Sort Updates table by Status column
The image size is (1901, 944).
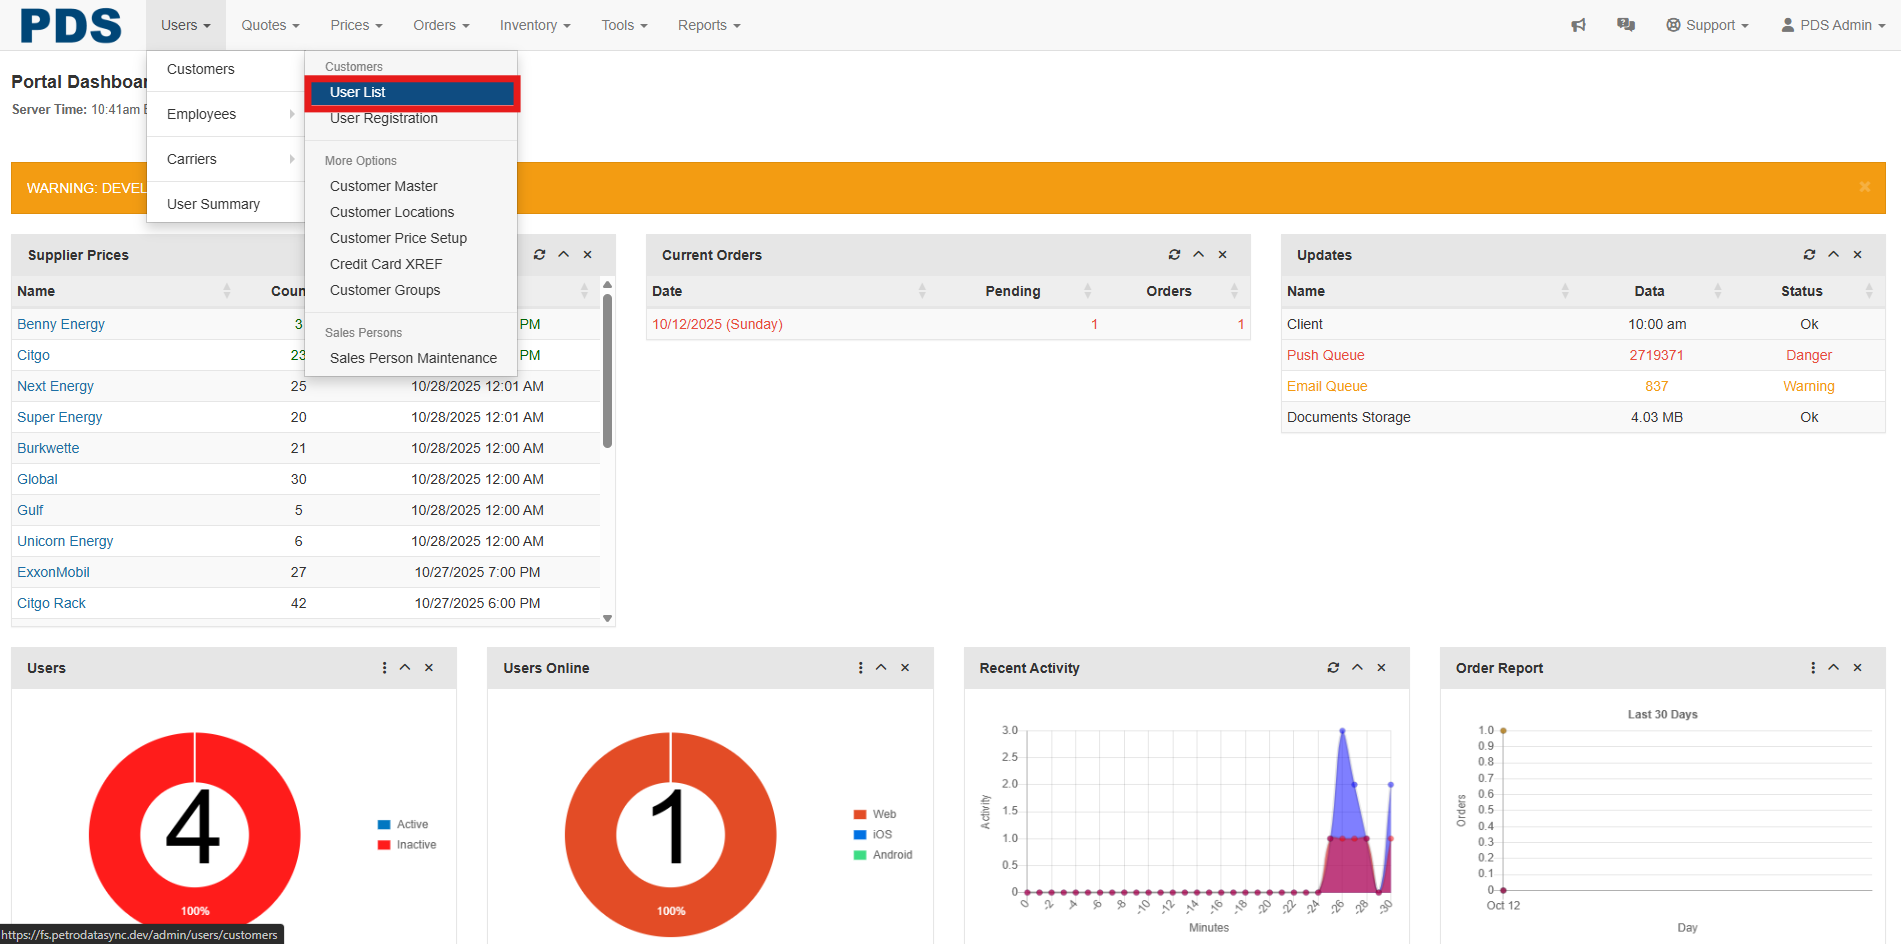tap(1801, 291)
